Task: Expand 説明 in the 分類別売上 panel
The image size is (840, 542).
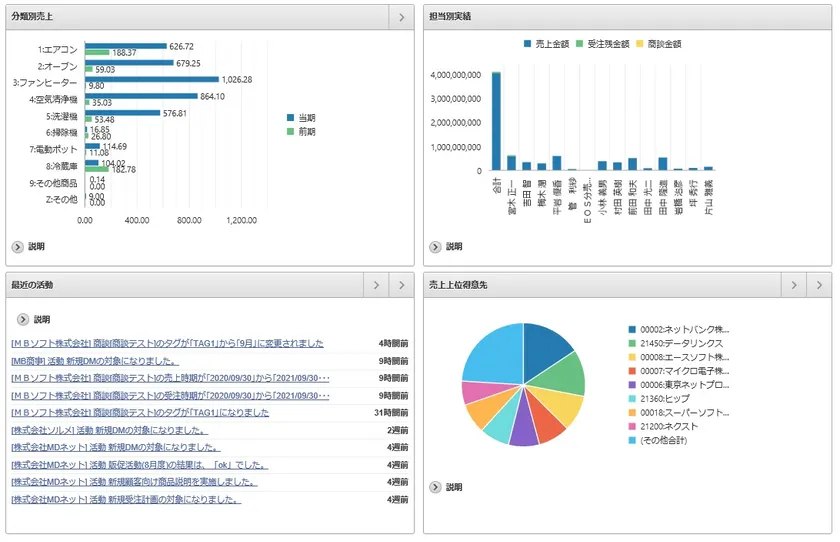Action: coord(28,246)
